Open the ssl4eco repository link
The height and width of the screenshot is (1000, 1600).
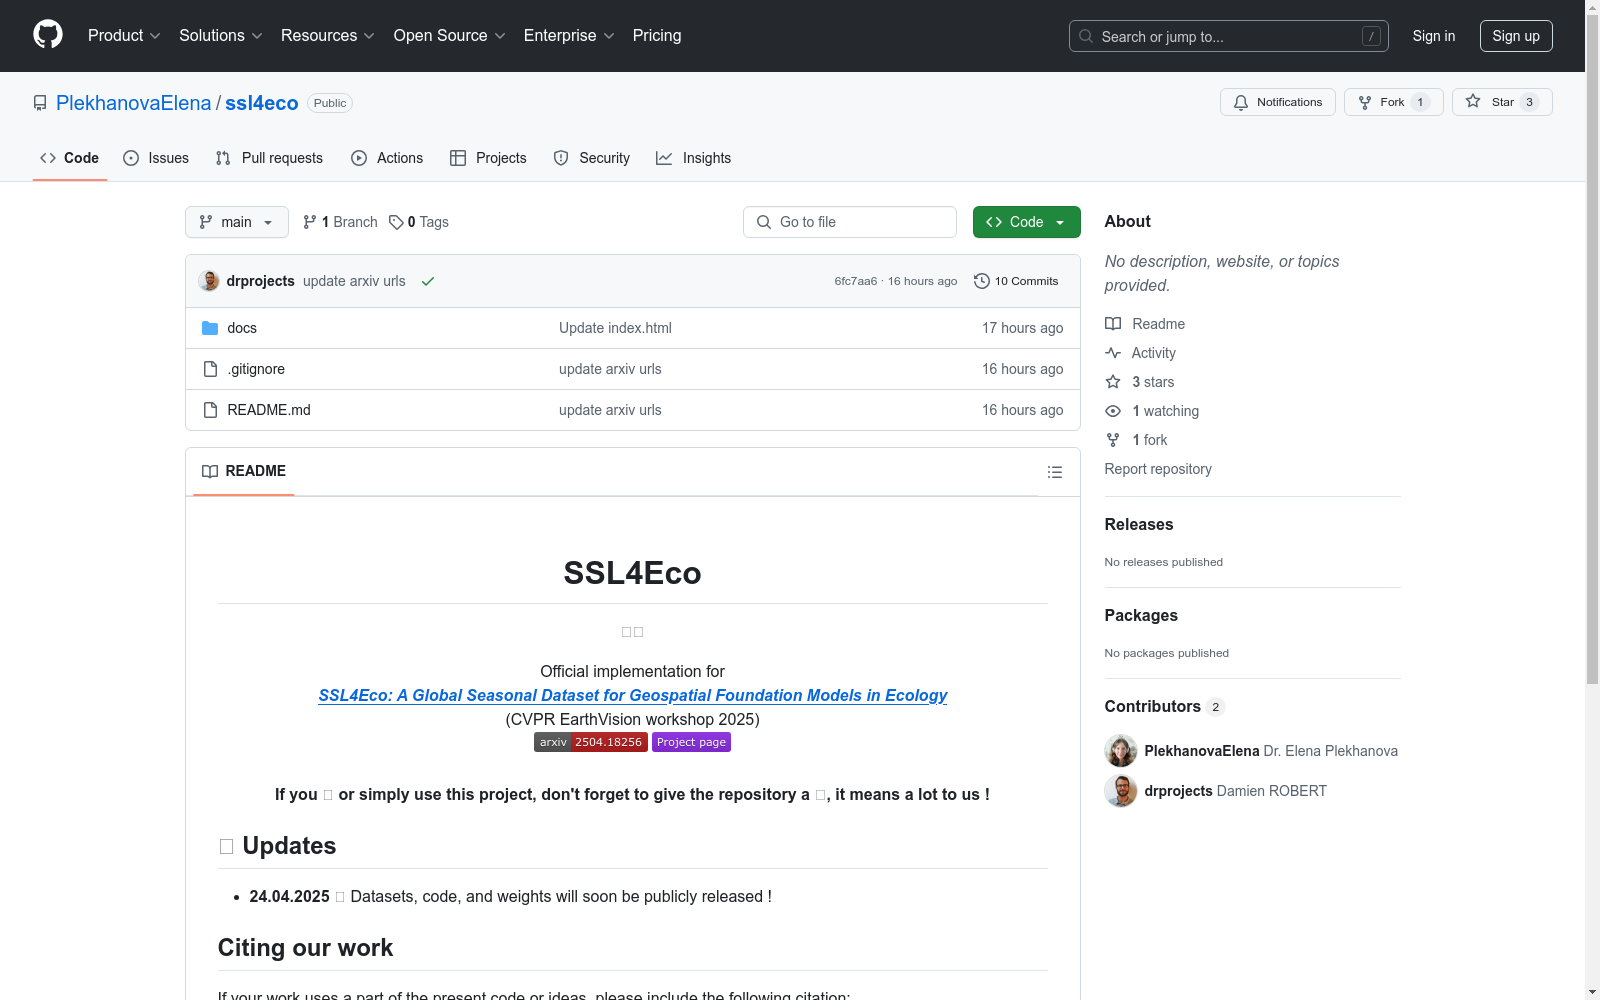262,103
